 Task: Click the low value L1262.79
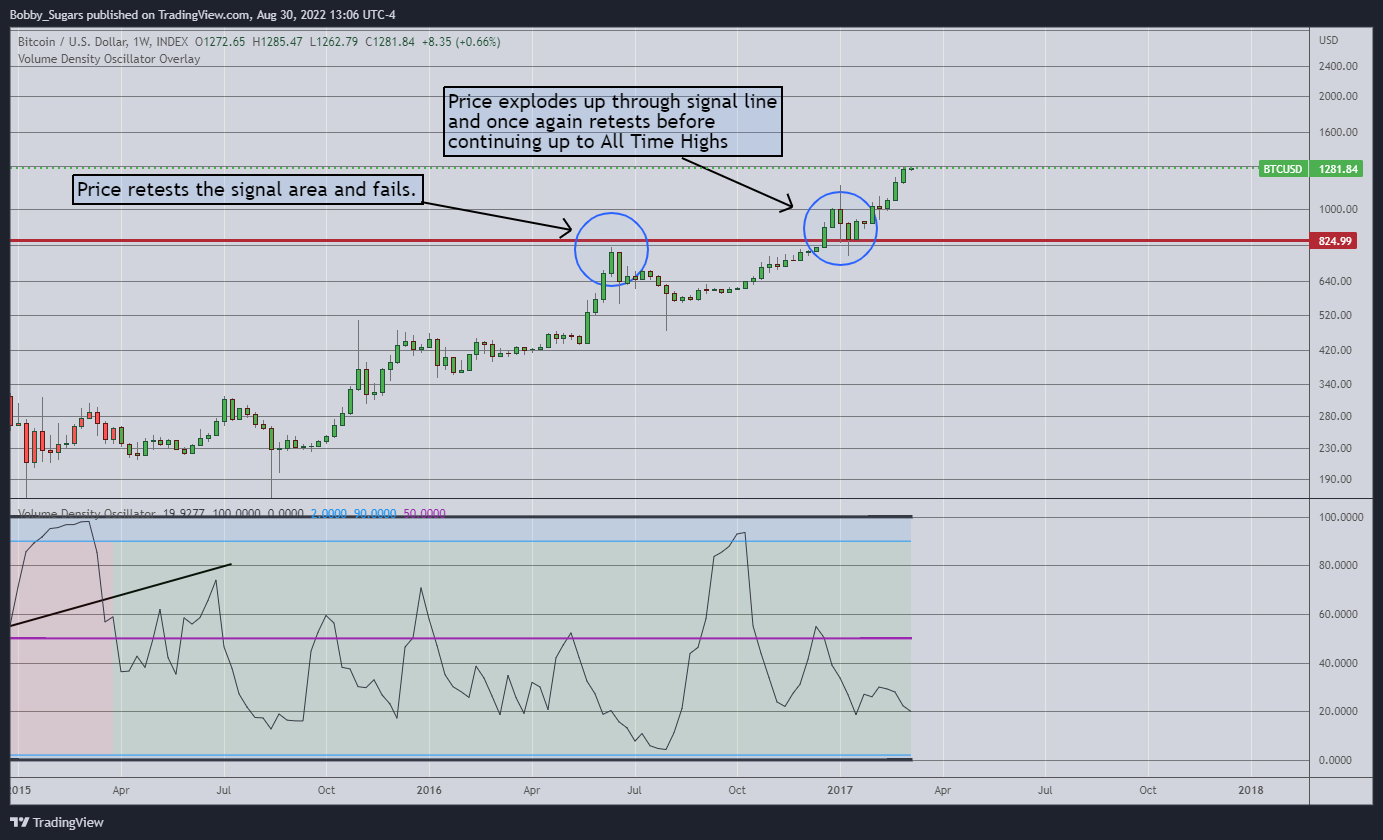(x=332, y=42)
